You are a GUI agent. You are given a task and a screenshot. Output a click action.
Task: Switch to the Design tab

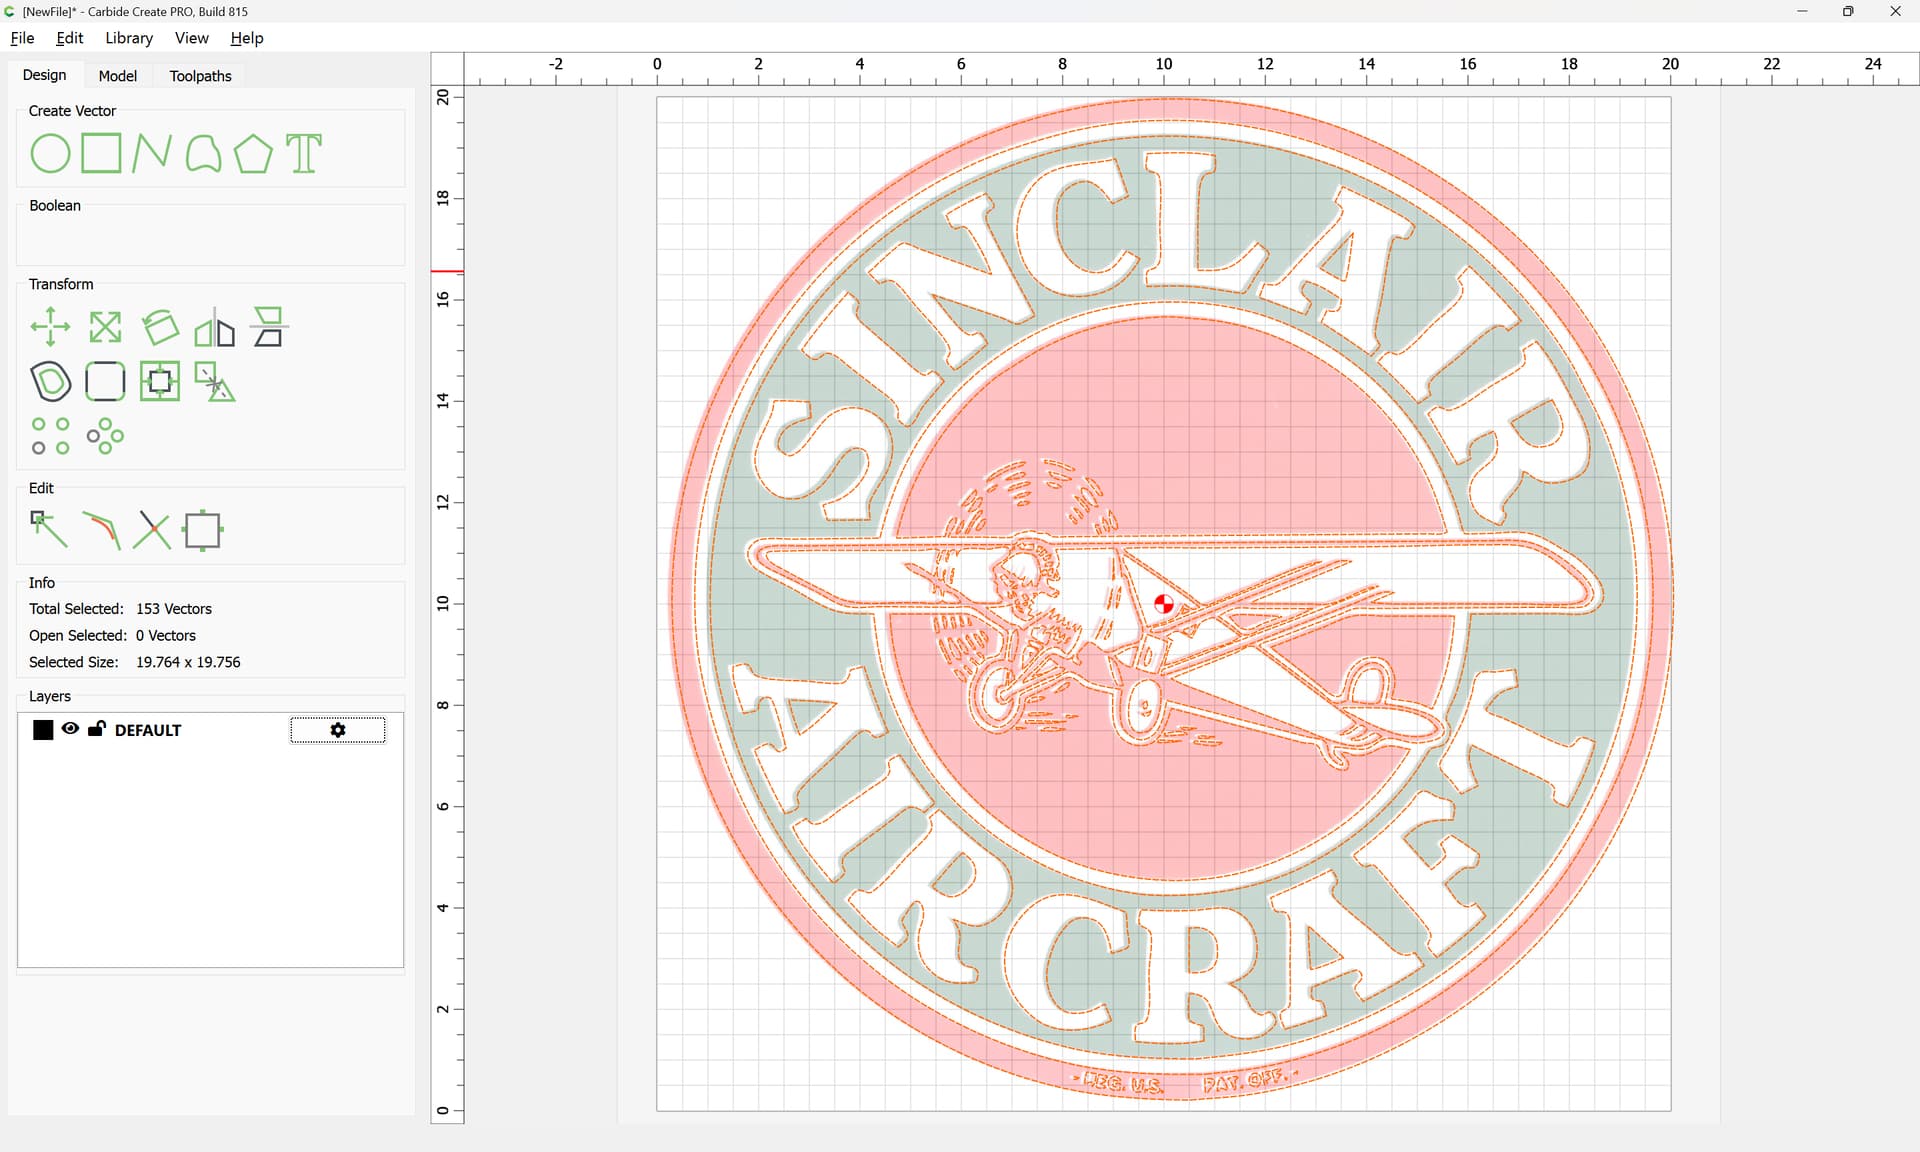pos(44,75)
